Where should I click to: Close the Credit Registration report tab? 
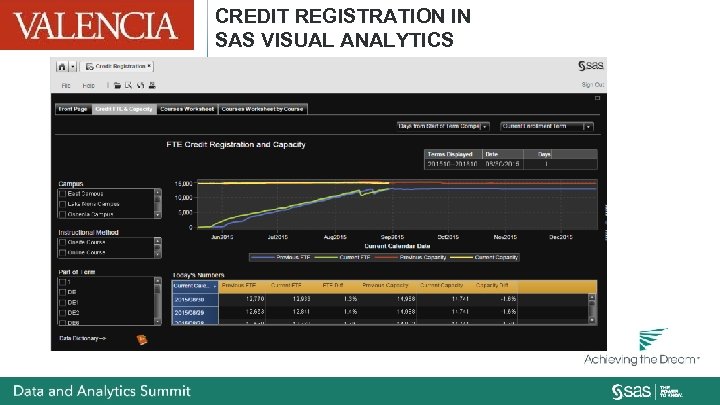coord(149,66)
